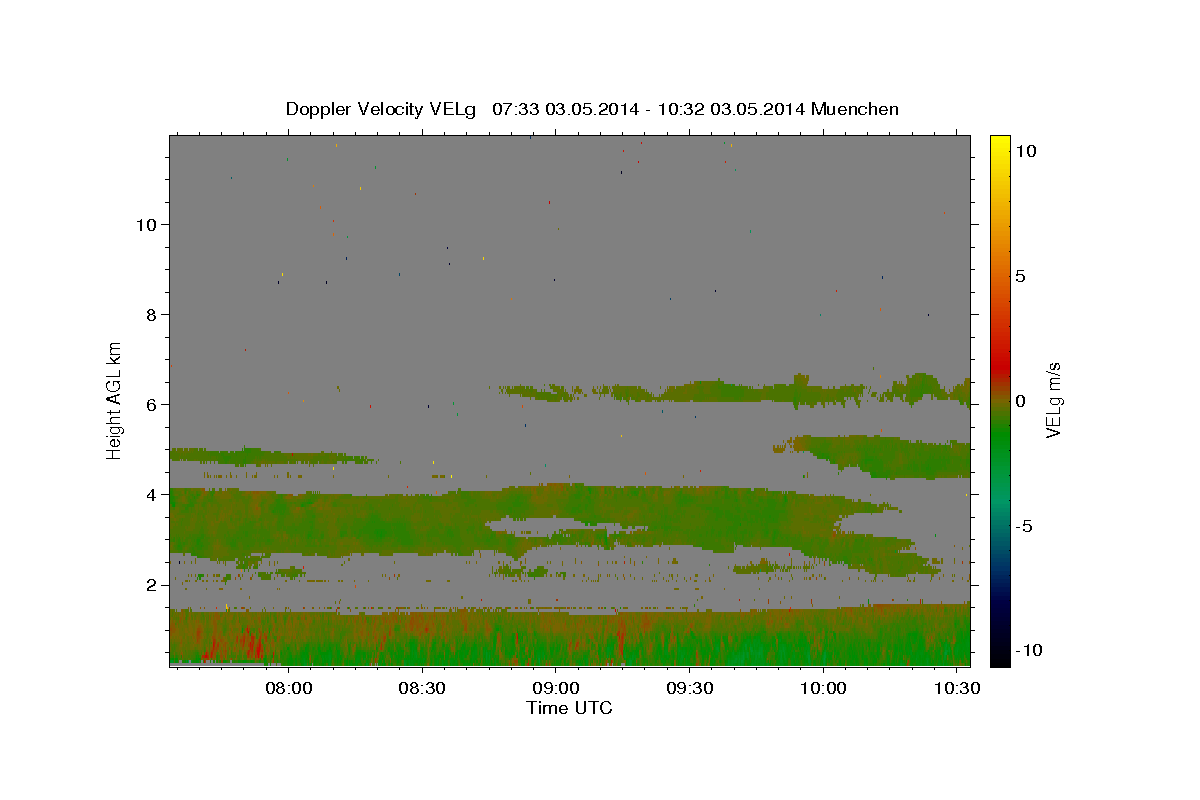Click the word 'Muenchen' in the title
Image resolution: width=1200 pixels, height=800 pixels.
point(854,109)
